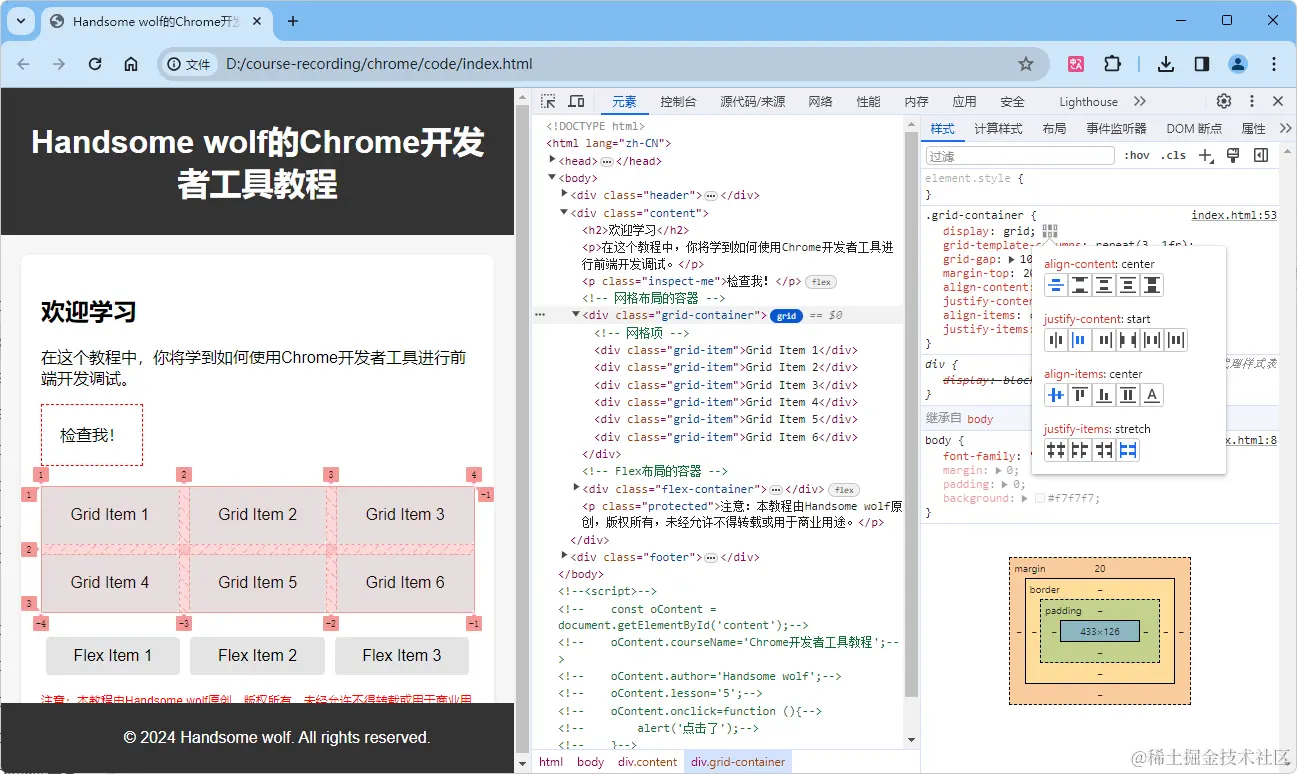Open the Lighthouse tab
Viewport: 1297px width, 774px height.
[x=1088, y=101]
